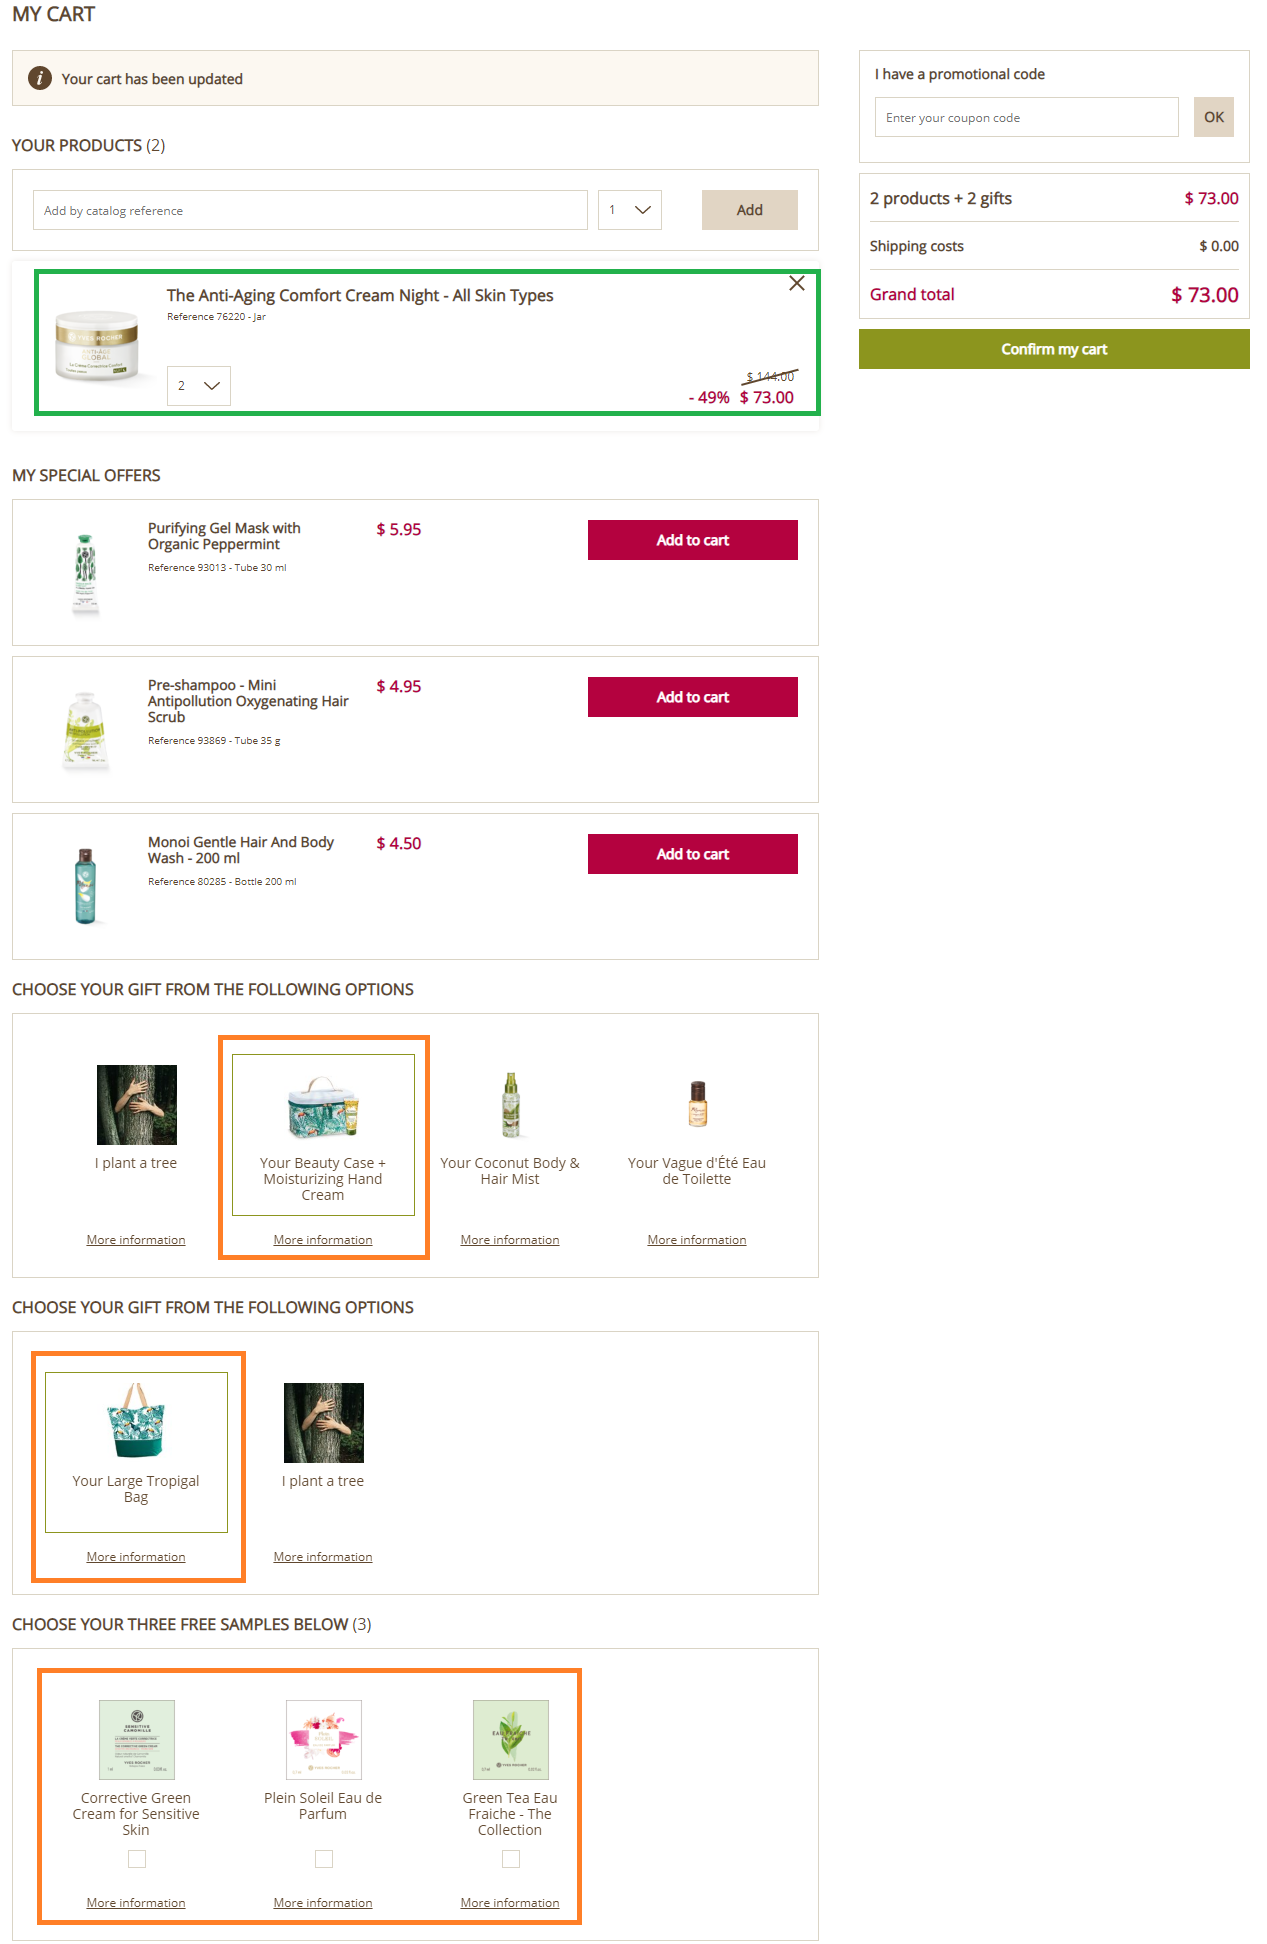Click the Anti-Aging Cream jar product image
The image size is (1267, 1944).
pos(97,345)
